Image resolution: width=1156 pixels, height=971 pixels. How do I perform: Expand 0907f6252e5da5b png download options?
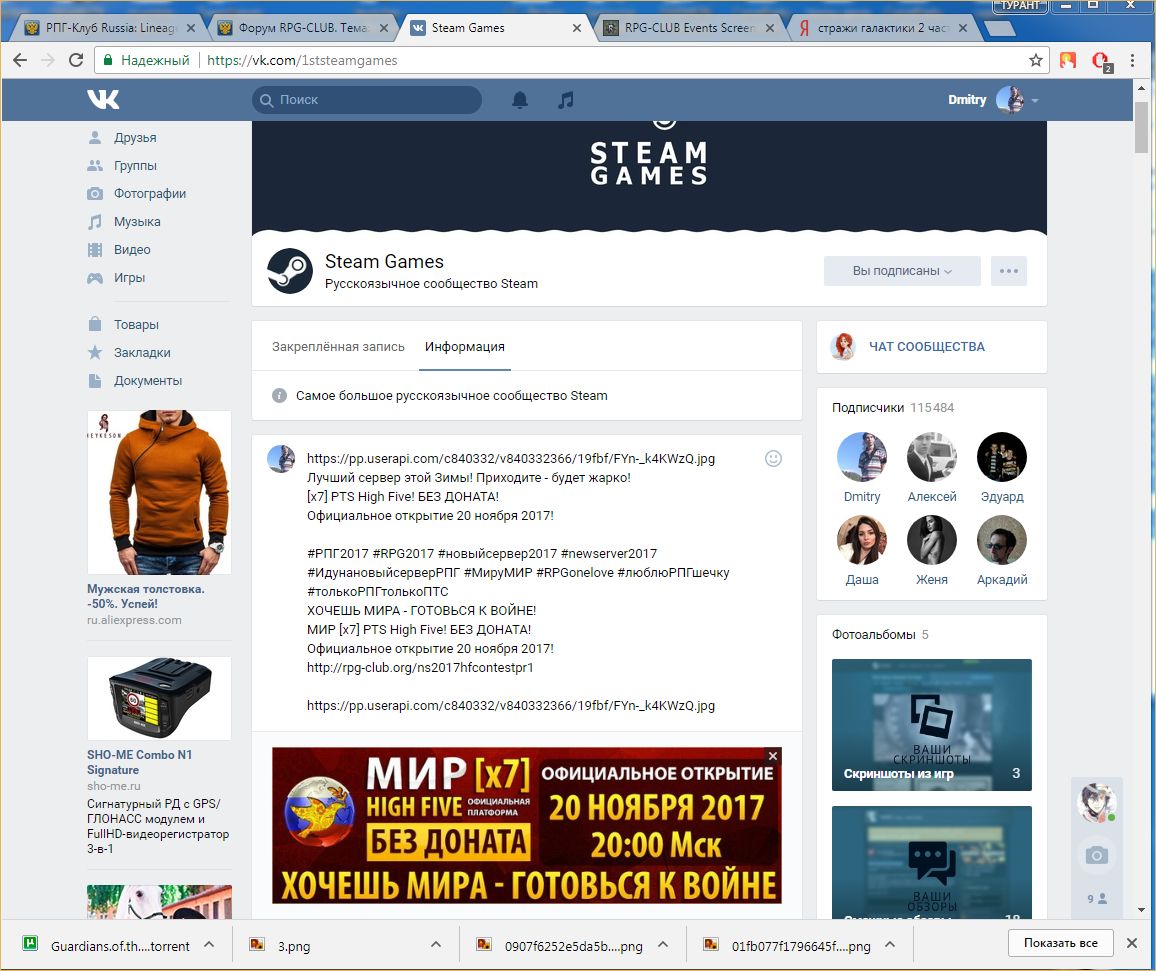[x=663, y=944]
